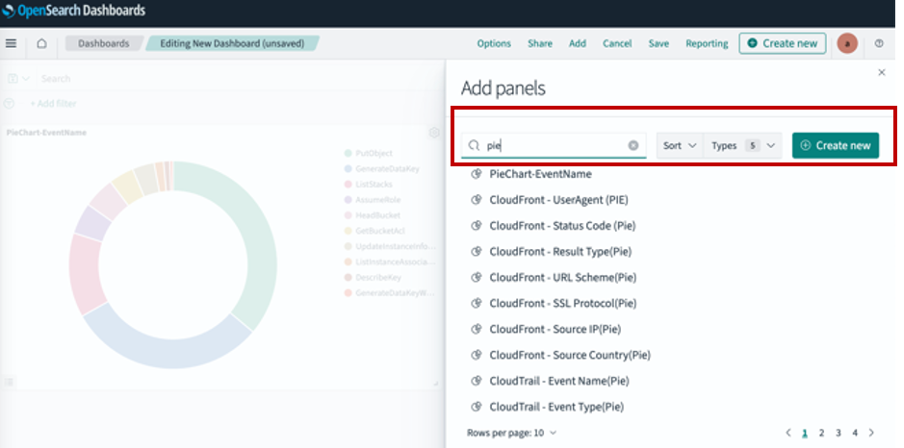Viewport: 904px width, 448px height.
Task: Click the pie icon beside CloudFront - Source Country(Pie)
Action: pyautogui.click(x=476, y=355)
